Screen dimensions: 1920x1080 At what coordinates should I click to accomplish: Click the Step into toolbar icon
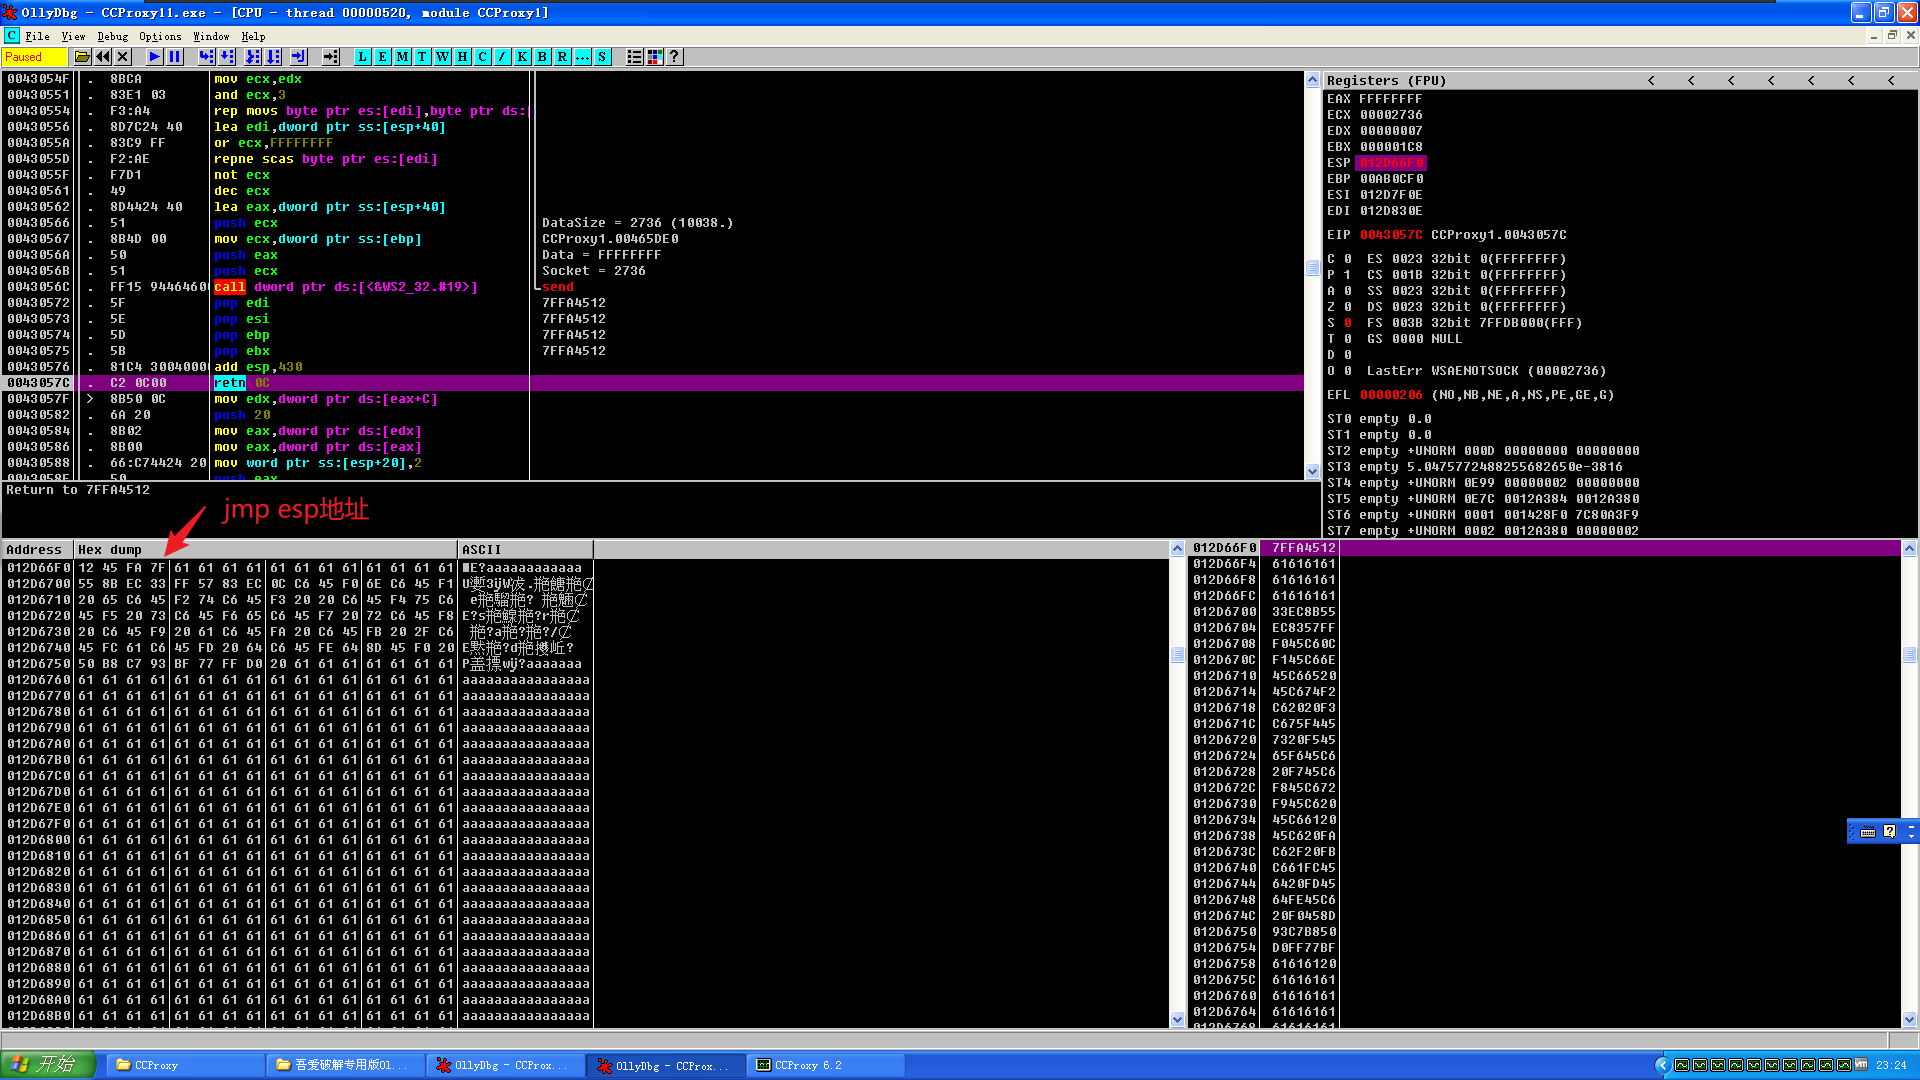click(x=206, y=57)
